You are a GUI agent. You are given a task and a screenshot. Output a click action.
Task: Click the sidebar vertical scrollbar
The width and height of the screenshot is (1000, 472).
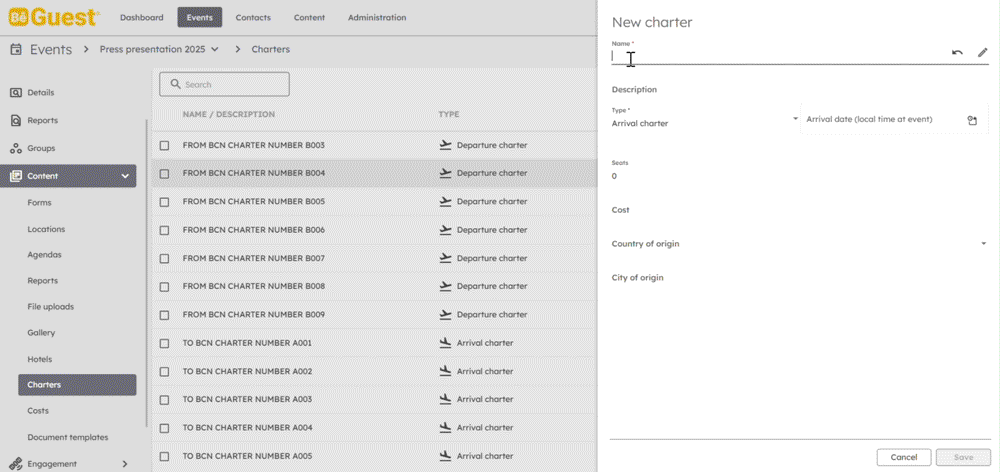coord(147,274)
